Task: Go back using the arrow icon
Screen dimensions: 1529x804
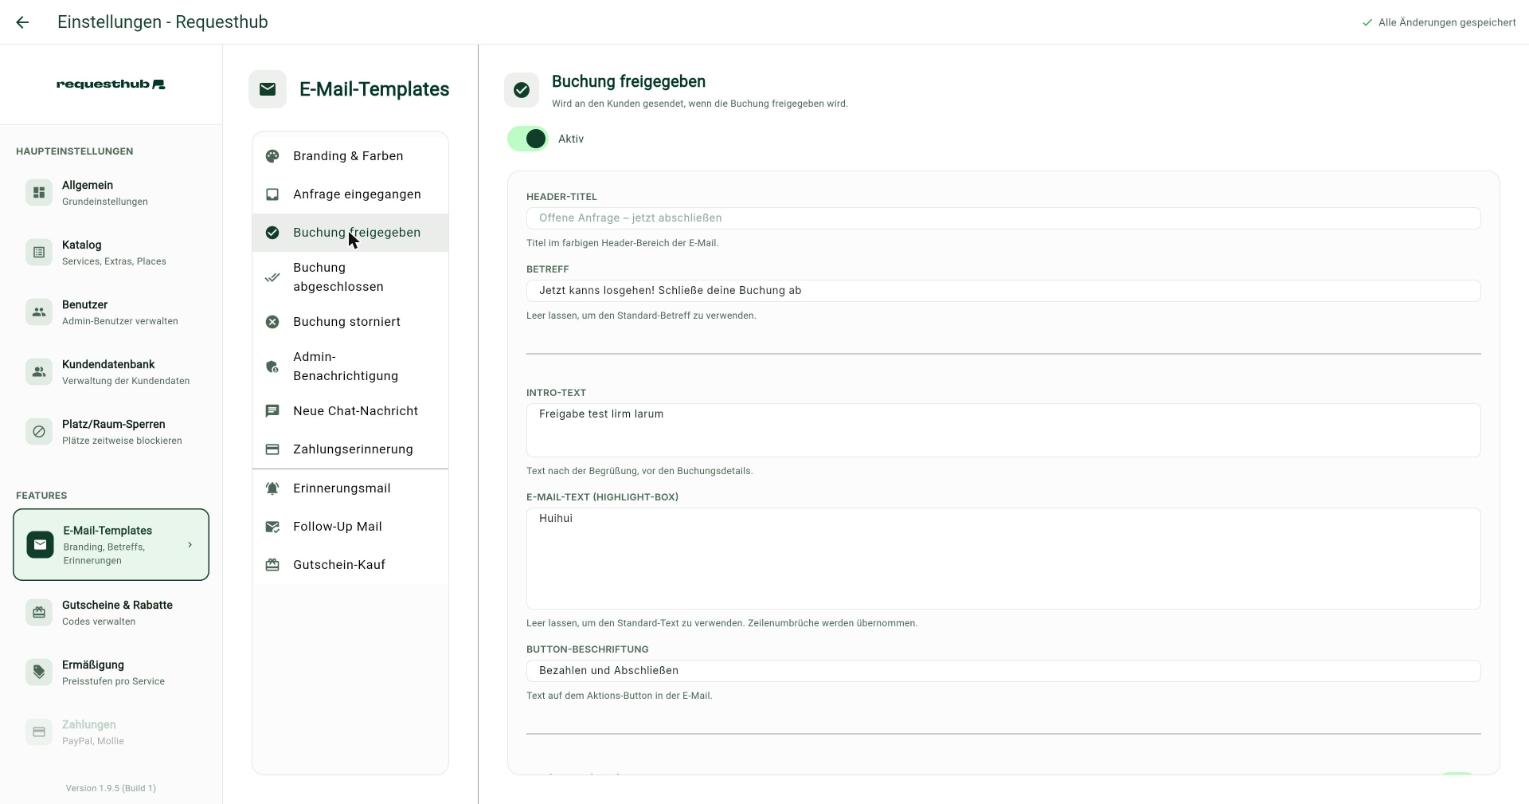Action: (x=22, y=22)
